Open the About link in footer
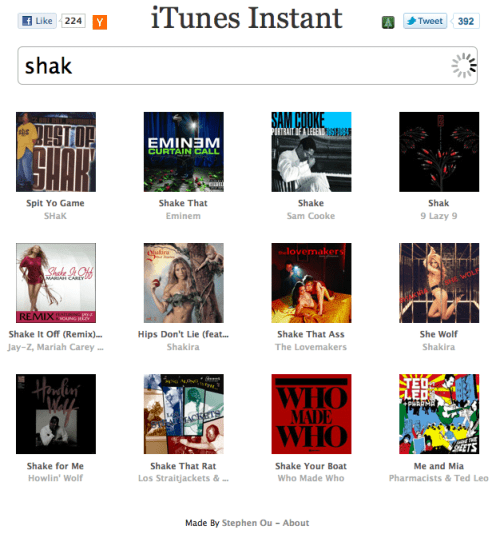This screenshot has width=500, height=538. click(296, 523)
